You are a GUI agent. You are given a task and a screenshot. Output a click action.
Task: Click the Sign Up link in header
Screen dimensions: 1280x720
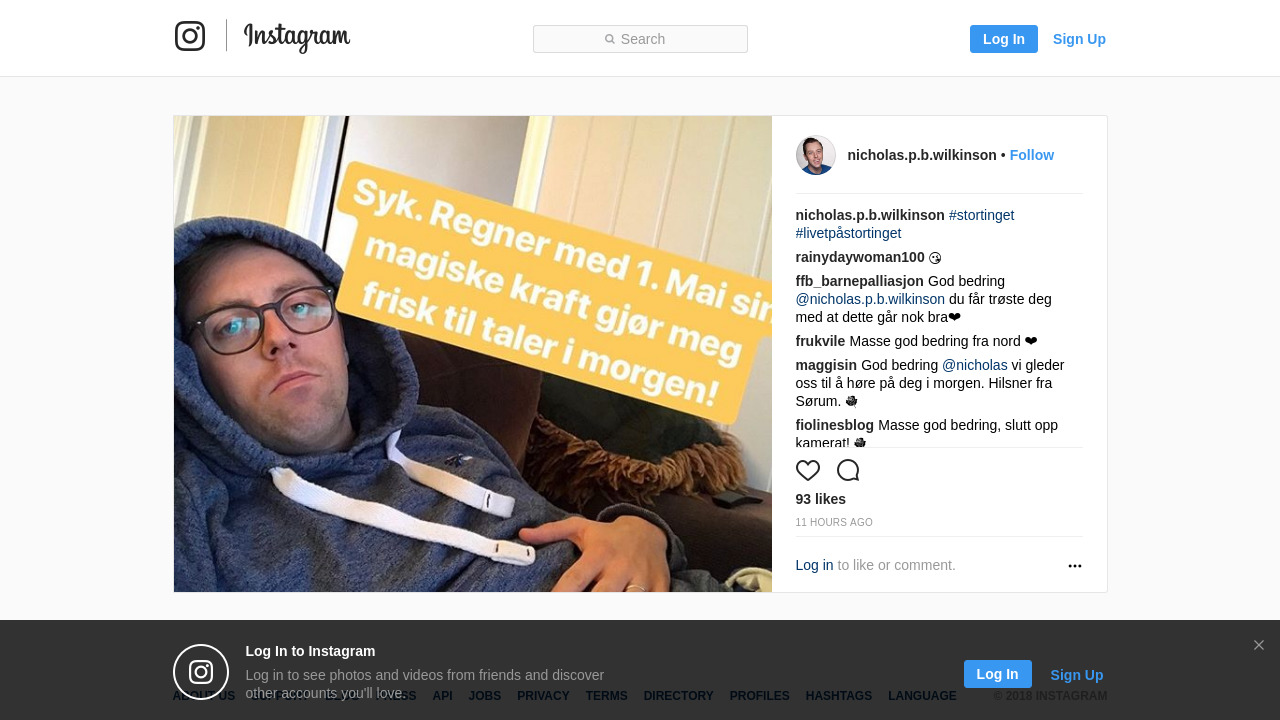tap(1079, 39)
